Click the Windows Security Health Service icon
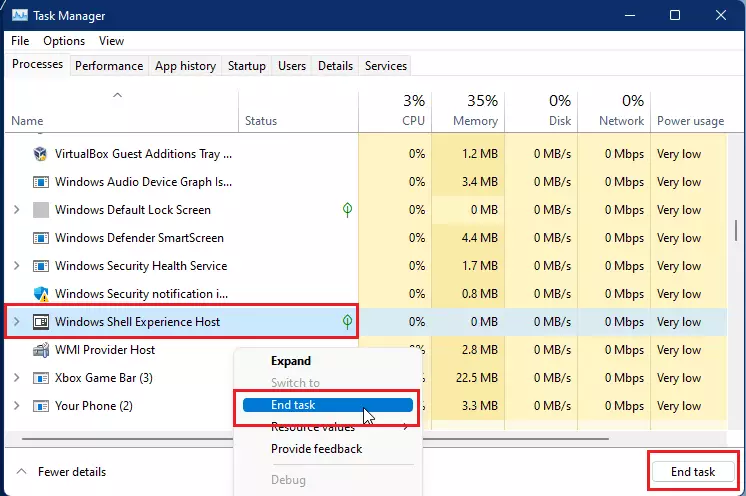 [40, 266]
